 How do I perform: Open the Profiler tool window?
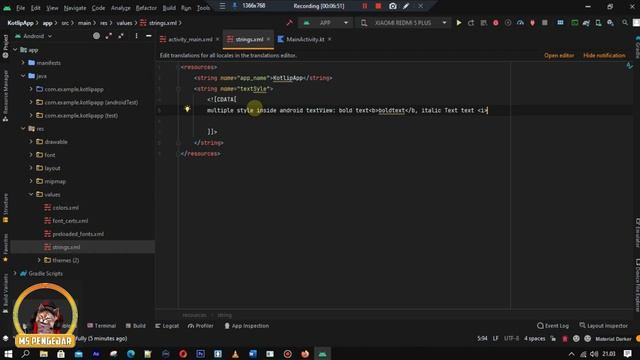[201, 326]
